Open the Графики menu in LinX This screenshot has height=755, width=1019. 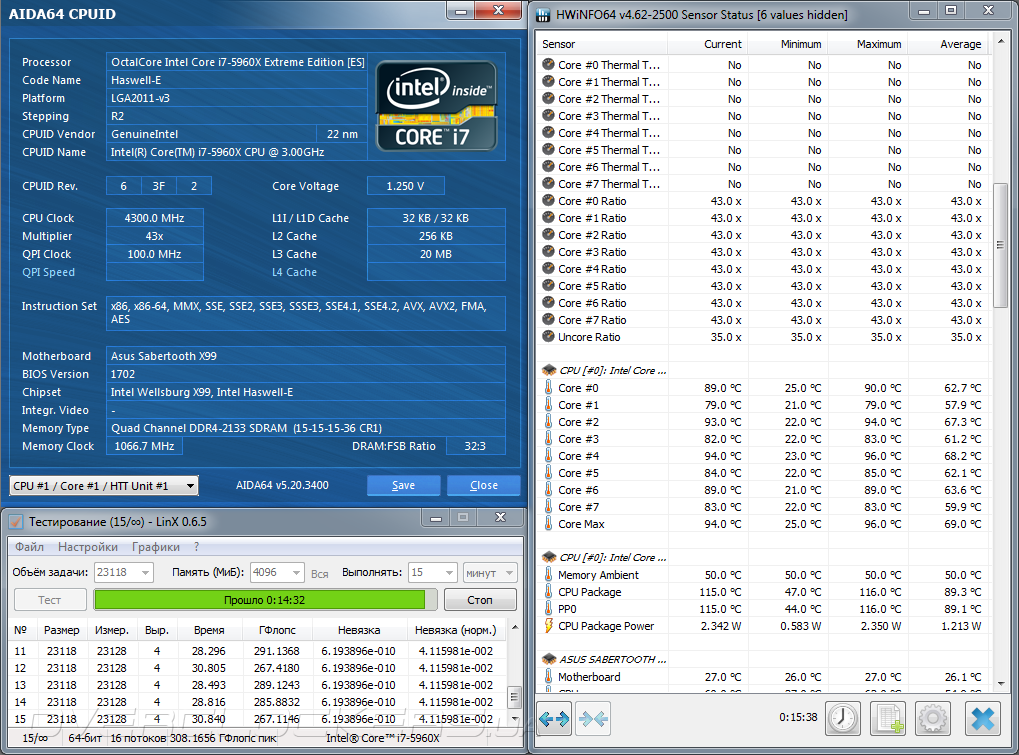(156, 547)
